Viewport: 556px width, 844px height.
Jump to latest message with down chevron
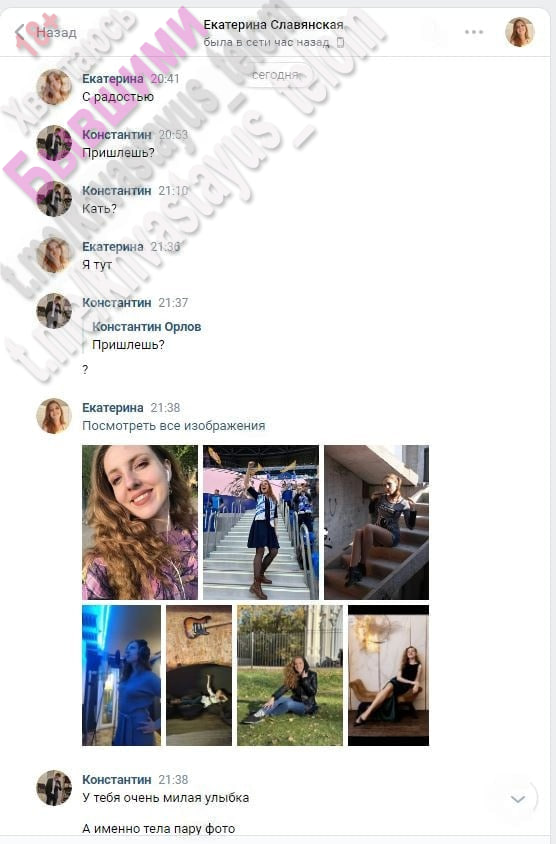coord(518,799)
